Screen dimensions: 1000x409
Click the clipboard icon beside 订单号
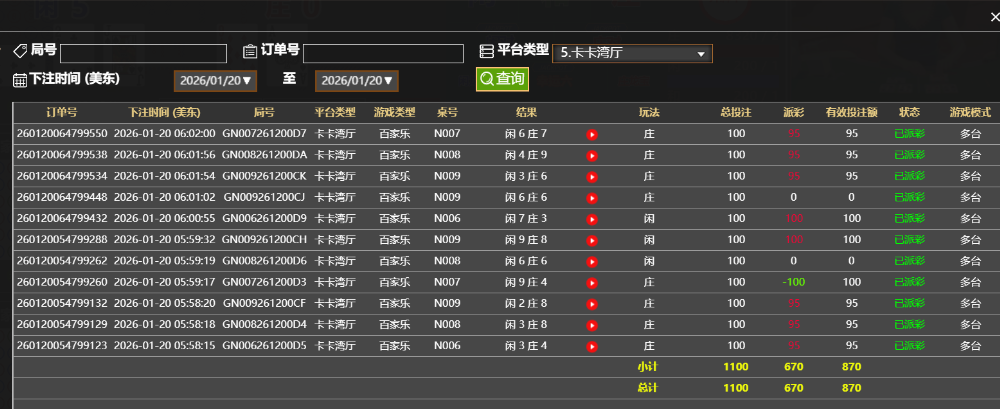[x=250, y=51]
